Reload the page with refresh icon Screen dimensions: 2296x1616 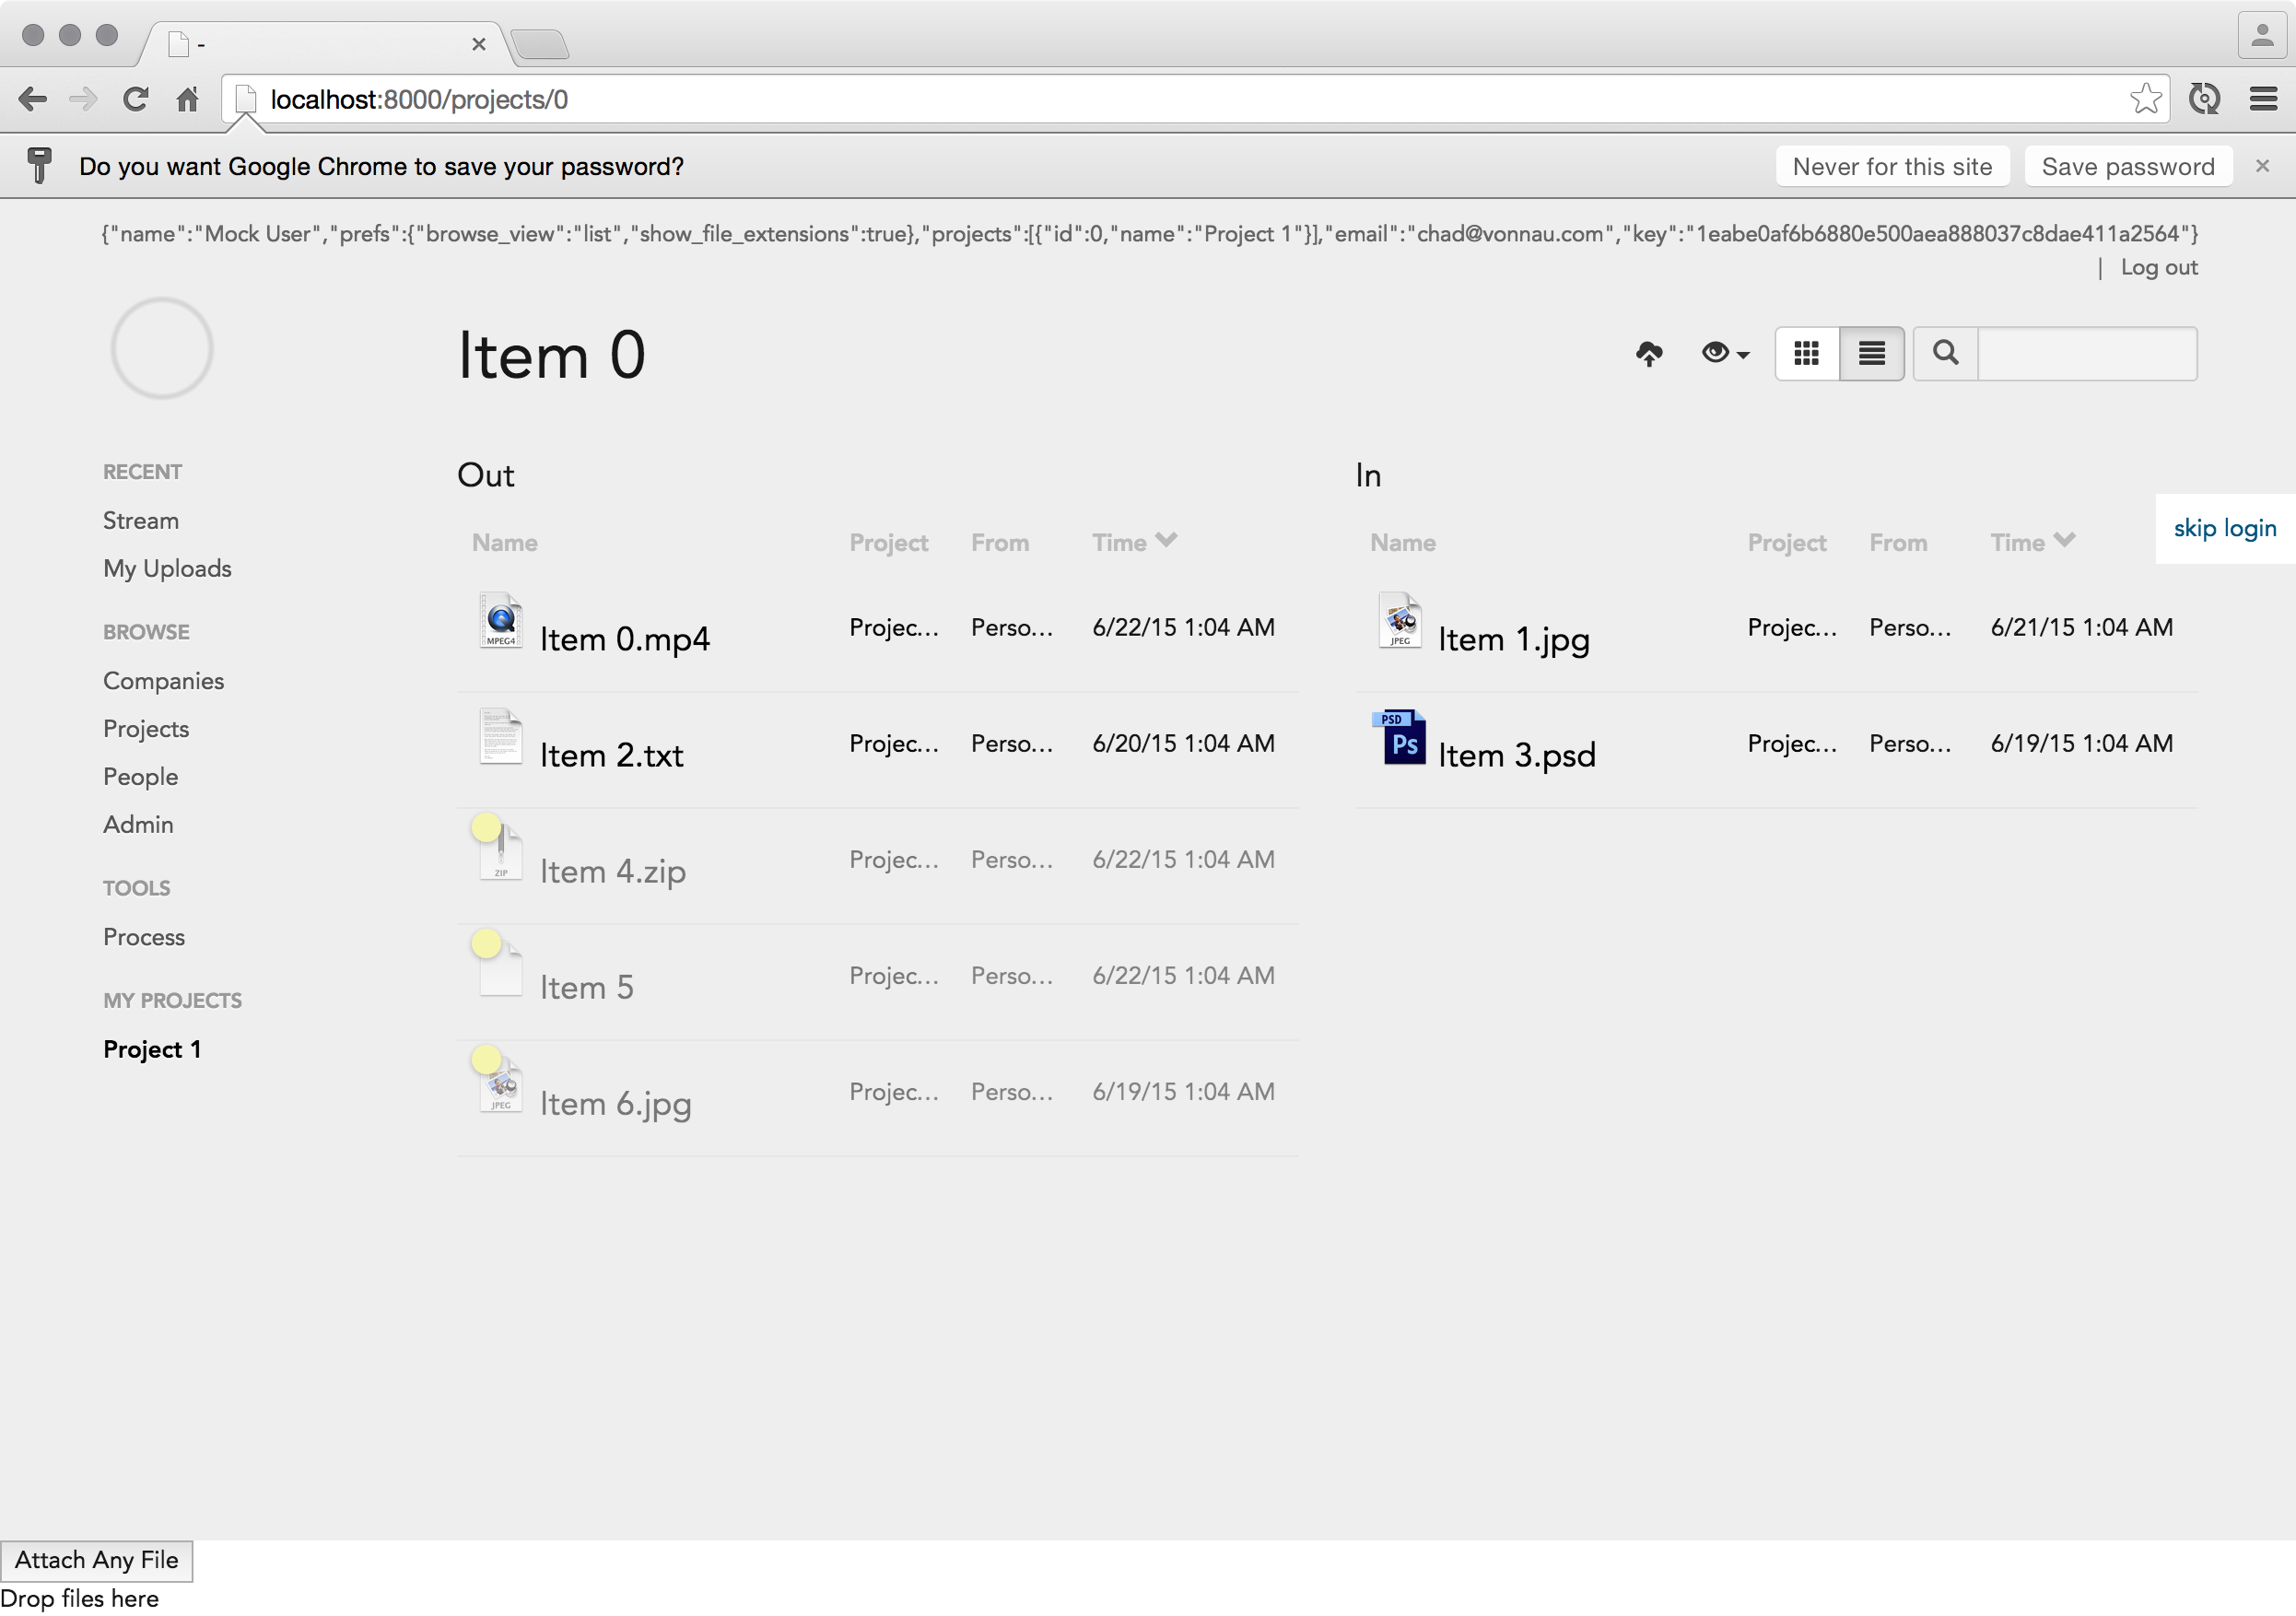[136, 99]
